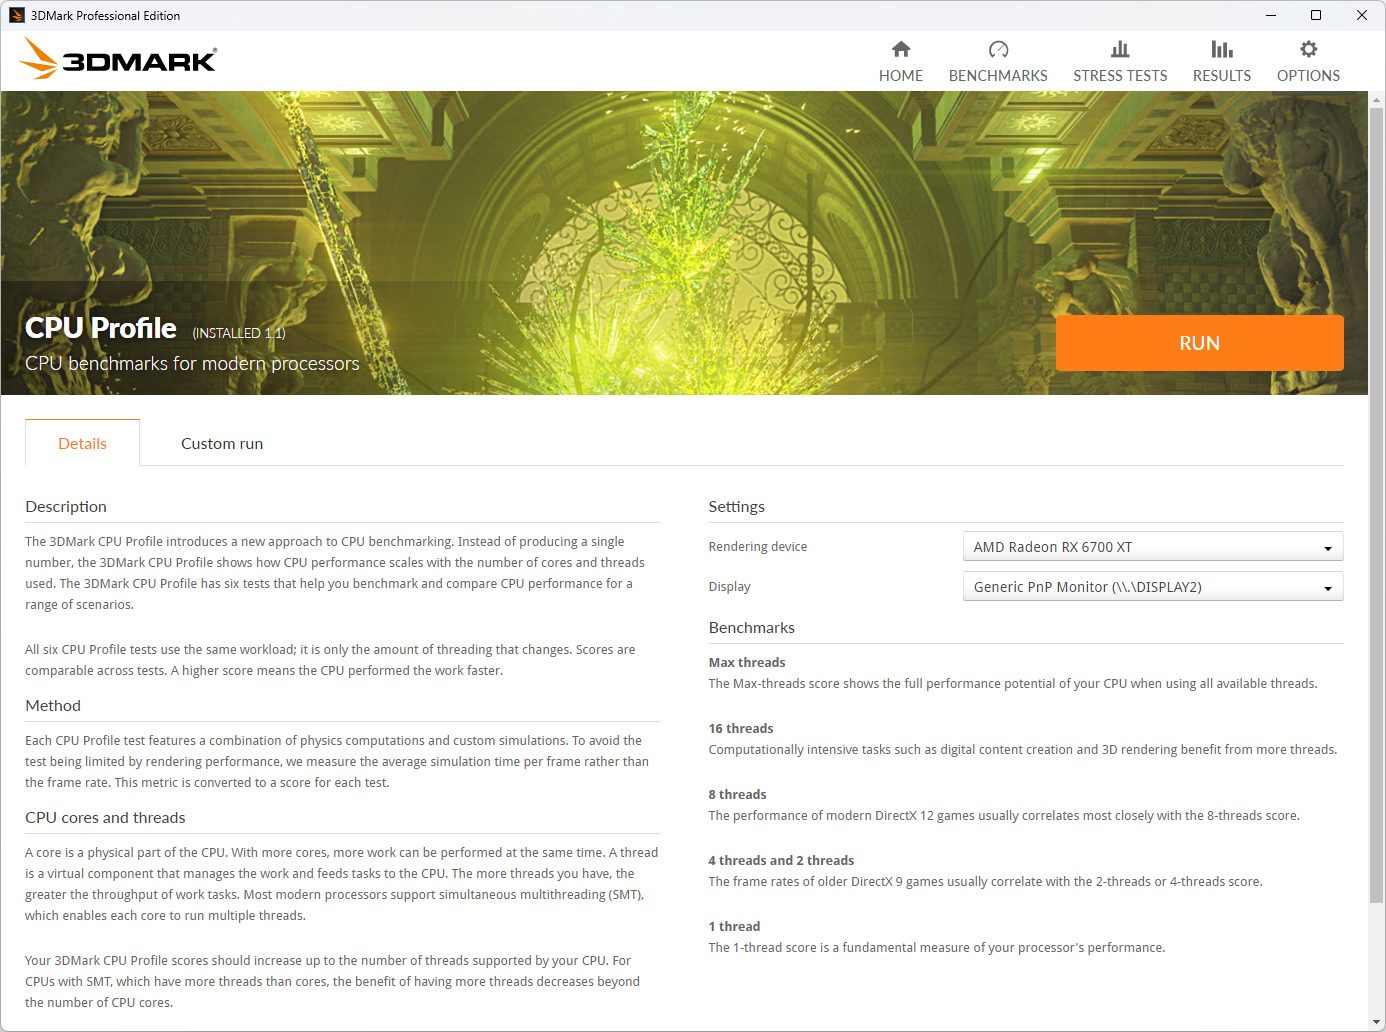Click the Home house icon
Screen dimensions: 1386x1032
click(x=901, y=49)
